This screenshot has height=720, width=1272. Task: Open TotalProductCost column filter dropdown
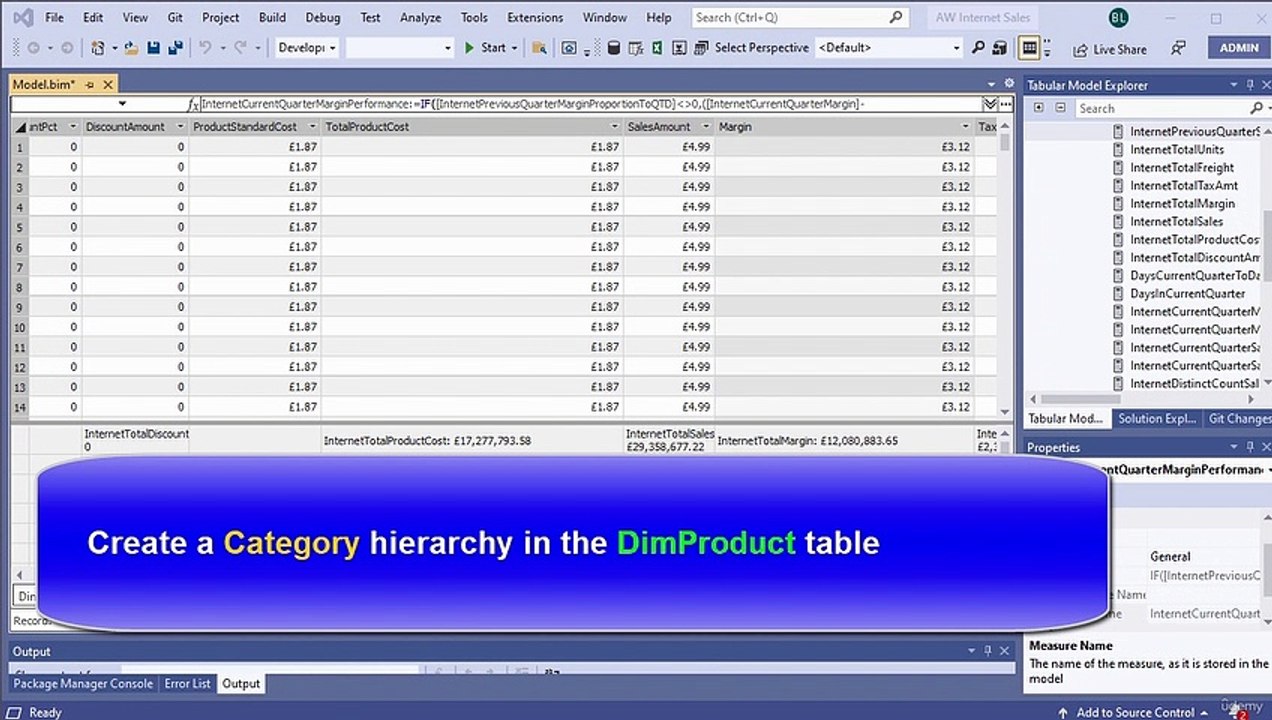615,127
